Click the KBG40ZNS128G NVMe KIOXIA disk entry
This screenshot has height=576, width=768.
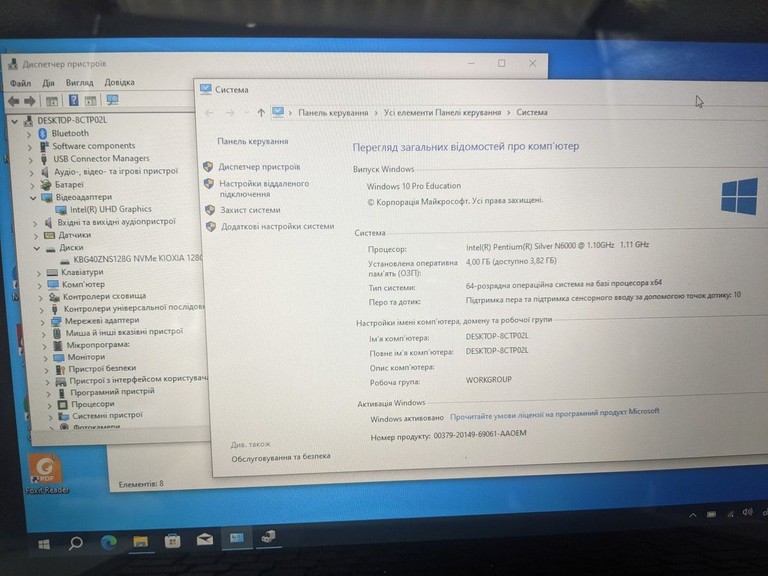point(137,259)
